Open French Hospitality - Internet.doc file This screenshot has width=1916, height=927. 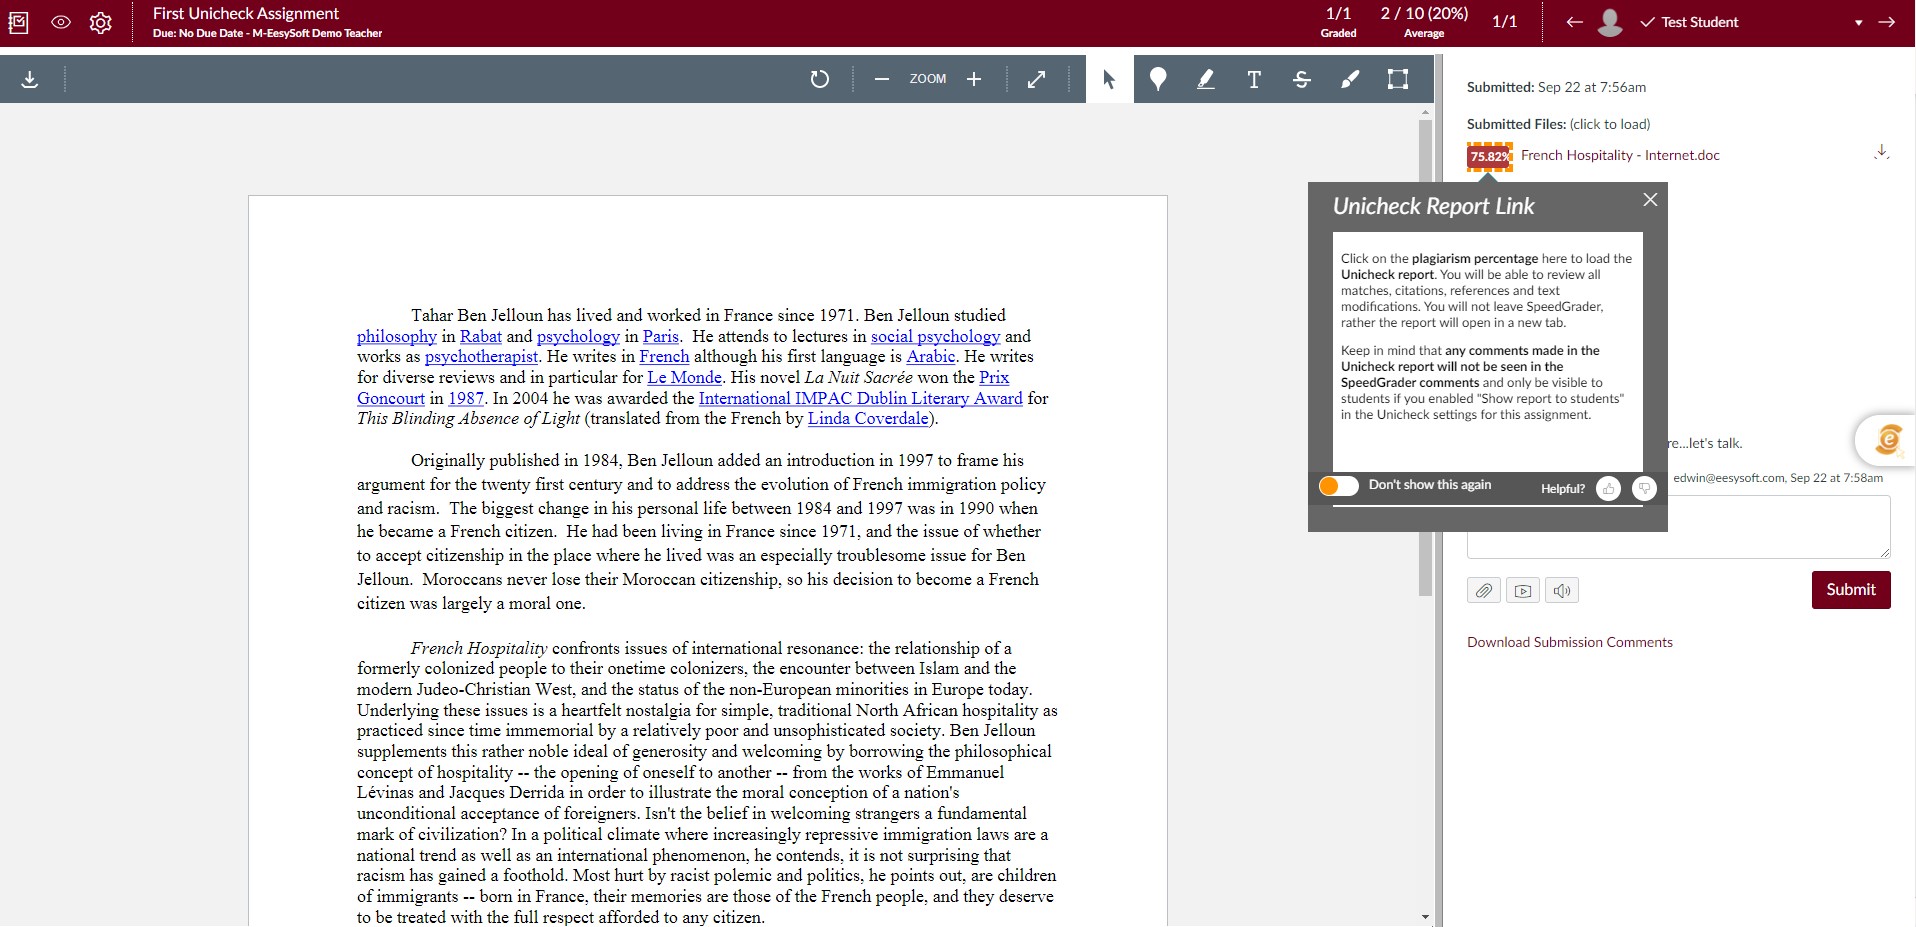pos(1620,155)
